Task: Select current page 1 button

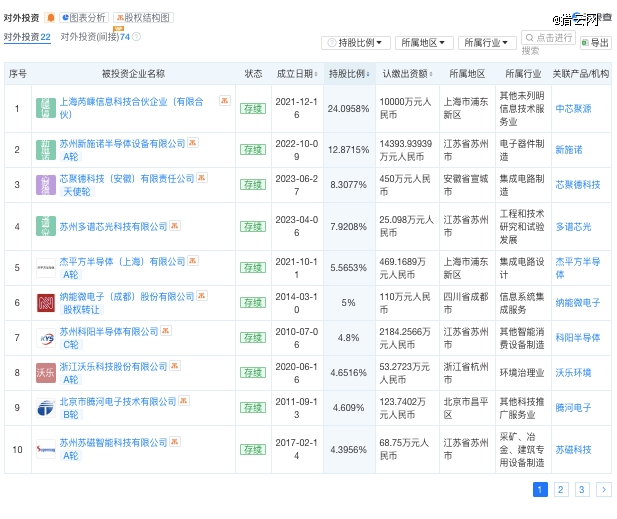Action: [540, 489]
